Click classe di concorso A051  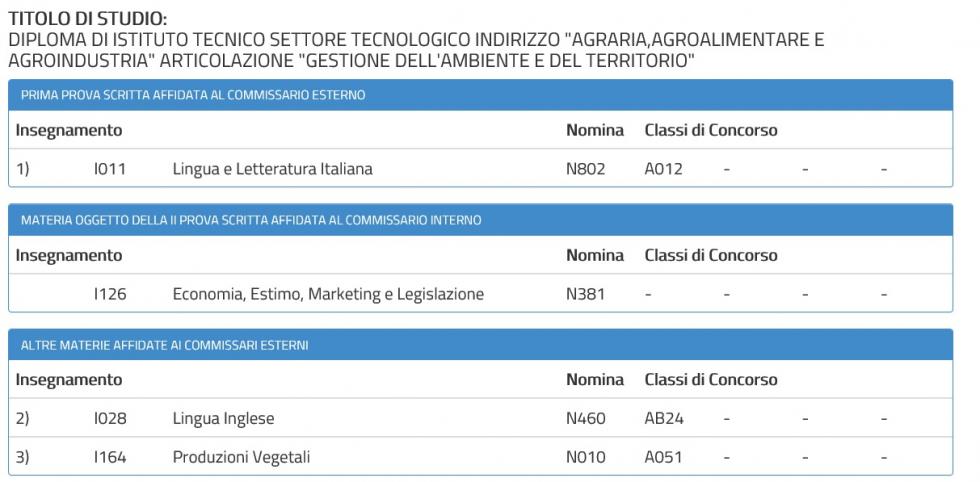(x=663, y=457)
